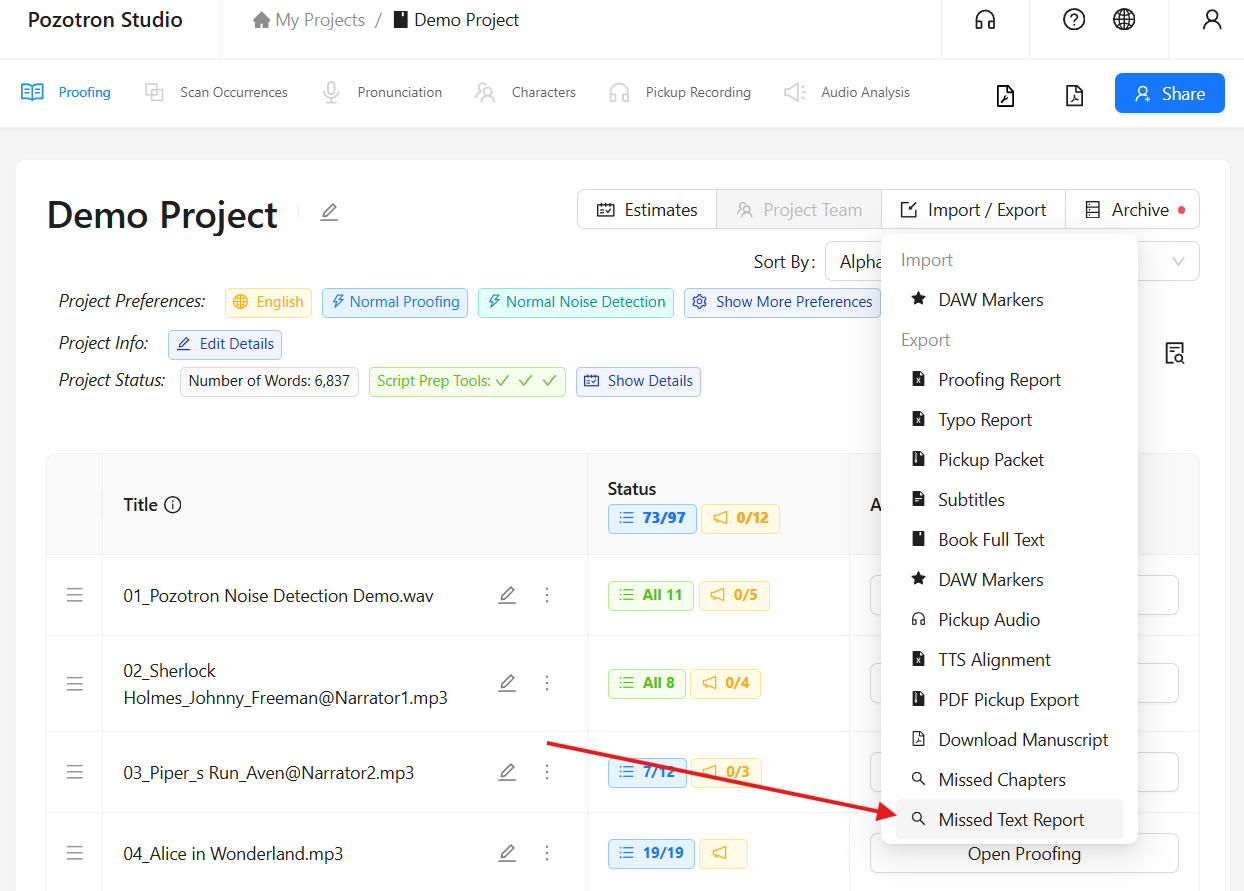This screenshot has height=891, width=1244.
Task: Click the Title info circle icon
Action: (x=173, y=505)
